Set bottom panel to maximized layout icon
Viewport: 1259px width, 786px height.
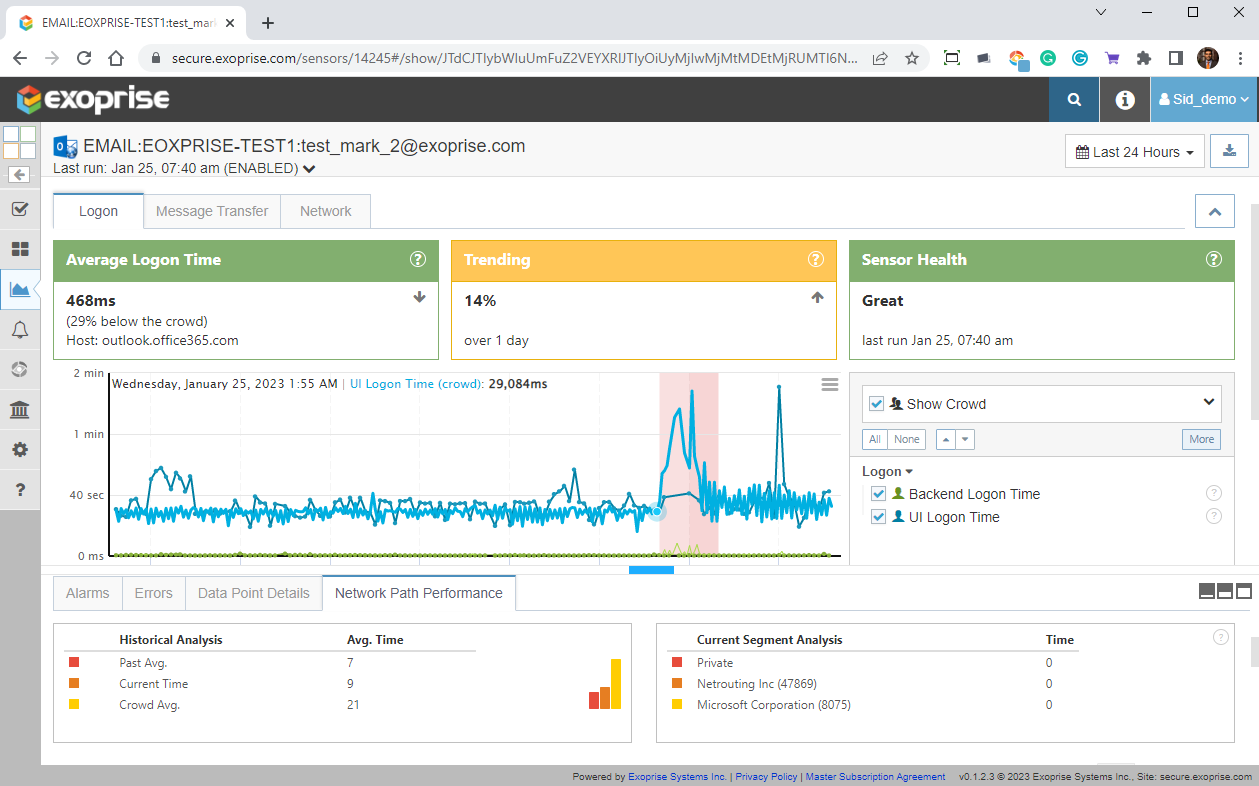click(1244, 591)
